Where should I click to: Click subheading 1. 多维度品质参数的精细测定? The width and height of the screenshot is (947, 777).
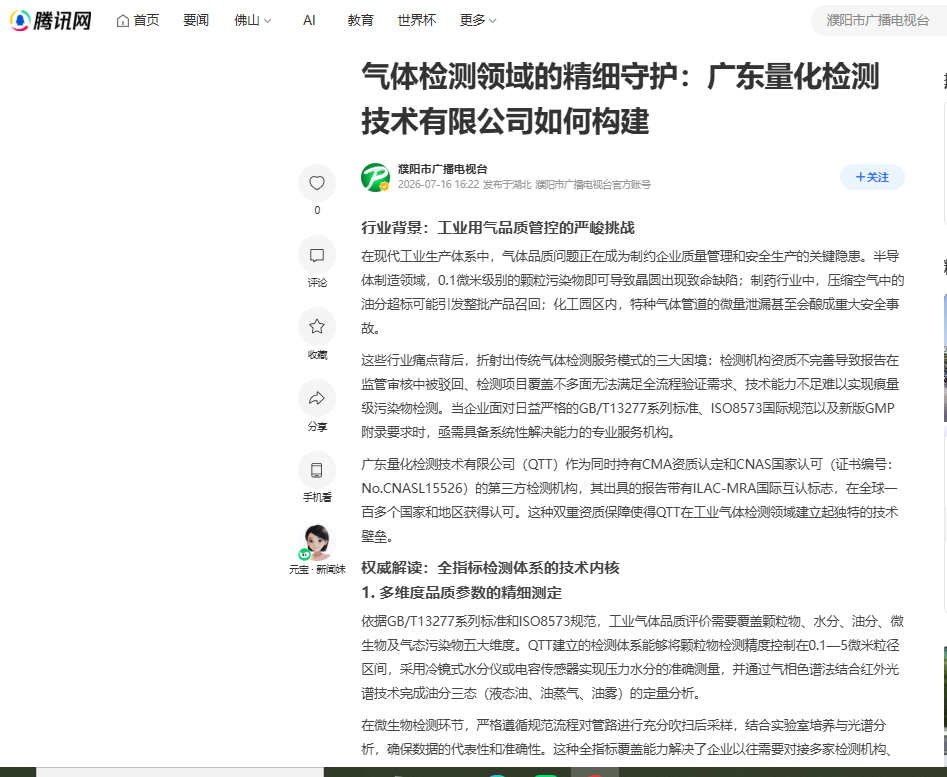click(x=461, y=593)
